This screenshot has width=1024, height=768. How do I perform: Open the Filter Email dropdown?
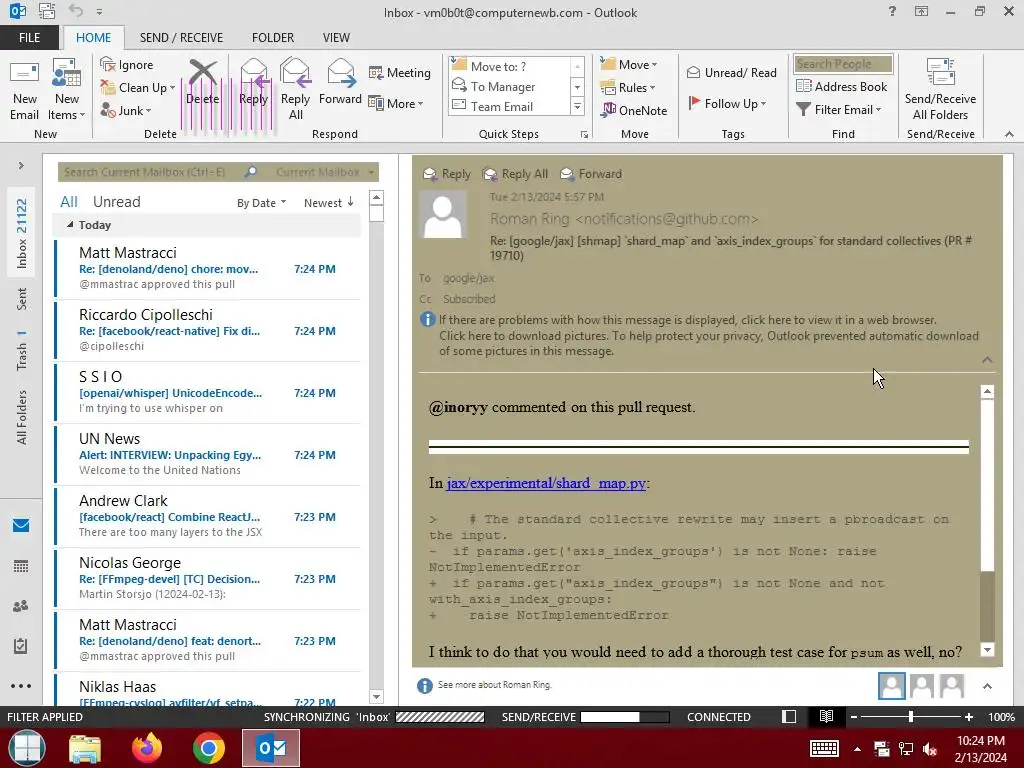point(839,110)
